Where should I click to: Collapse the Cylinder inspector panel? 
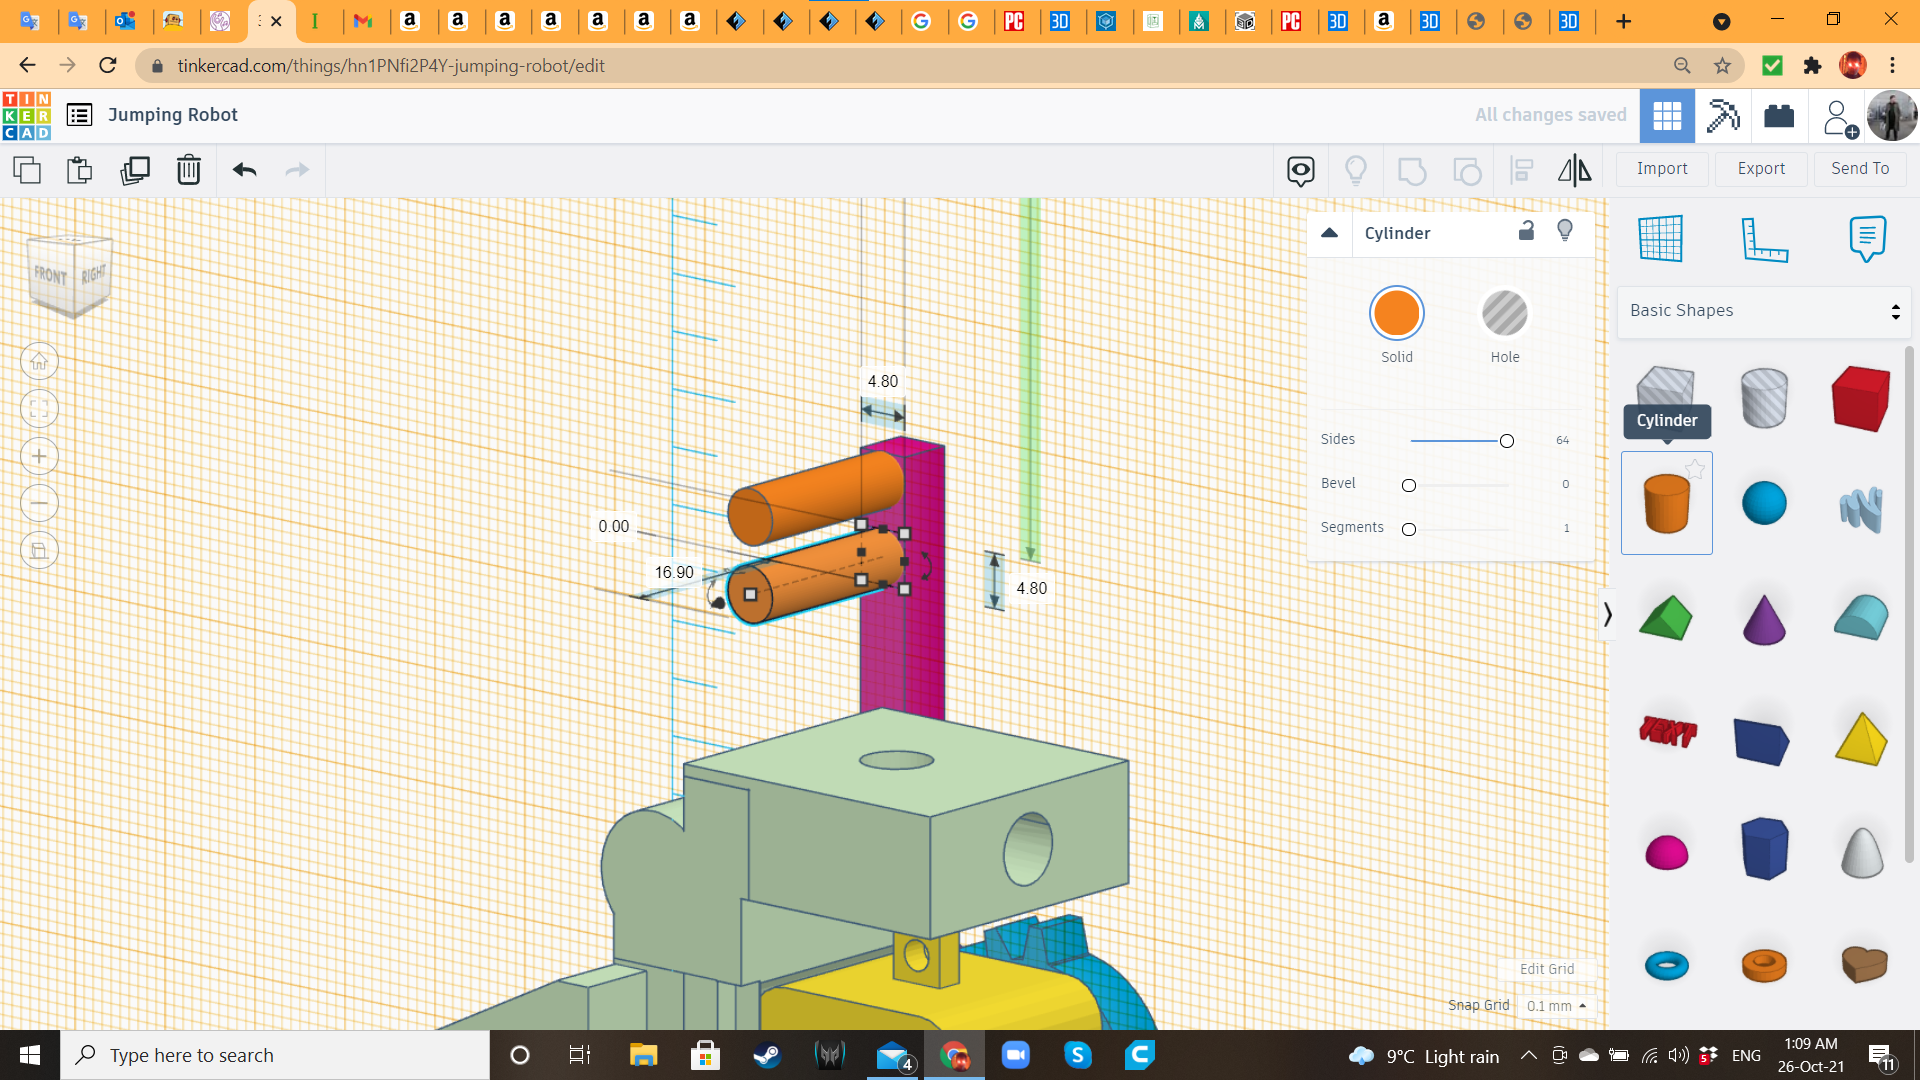1329,233
